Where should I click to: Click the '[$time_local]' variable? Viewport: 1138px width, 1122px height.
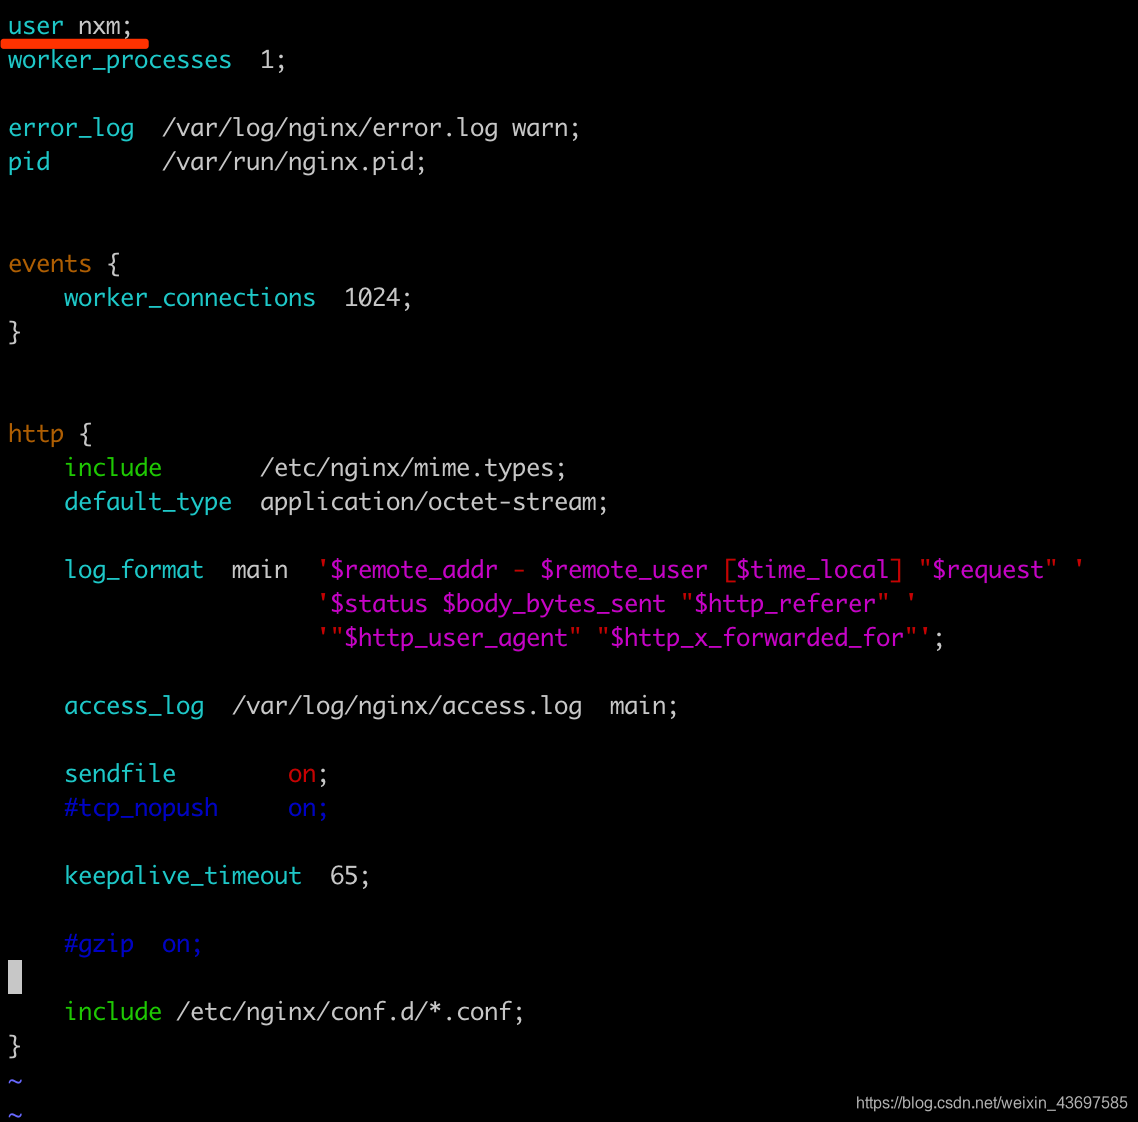(x=813, y=570)
